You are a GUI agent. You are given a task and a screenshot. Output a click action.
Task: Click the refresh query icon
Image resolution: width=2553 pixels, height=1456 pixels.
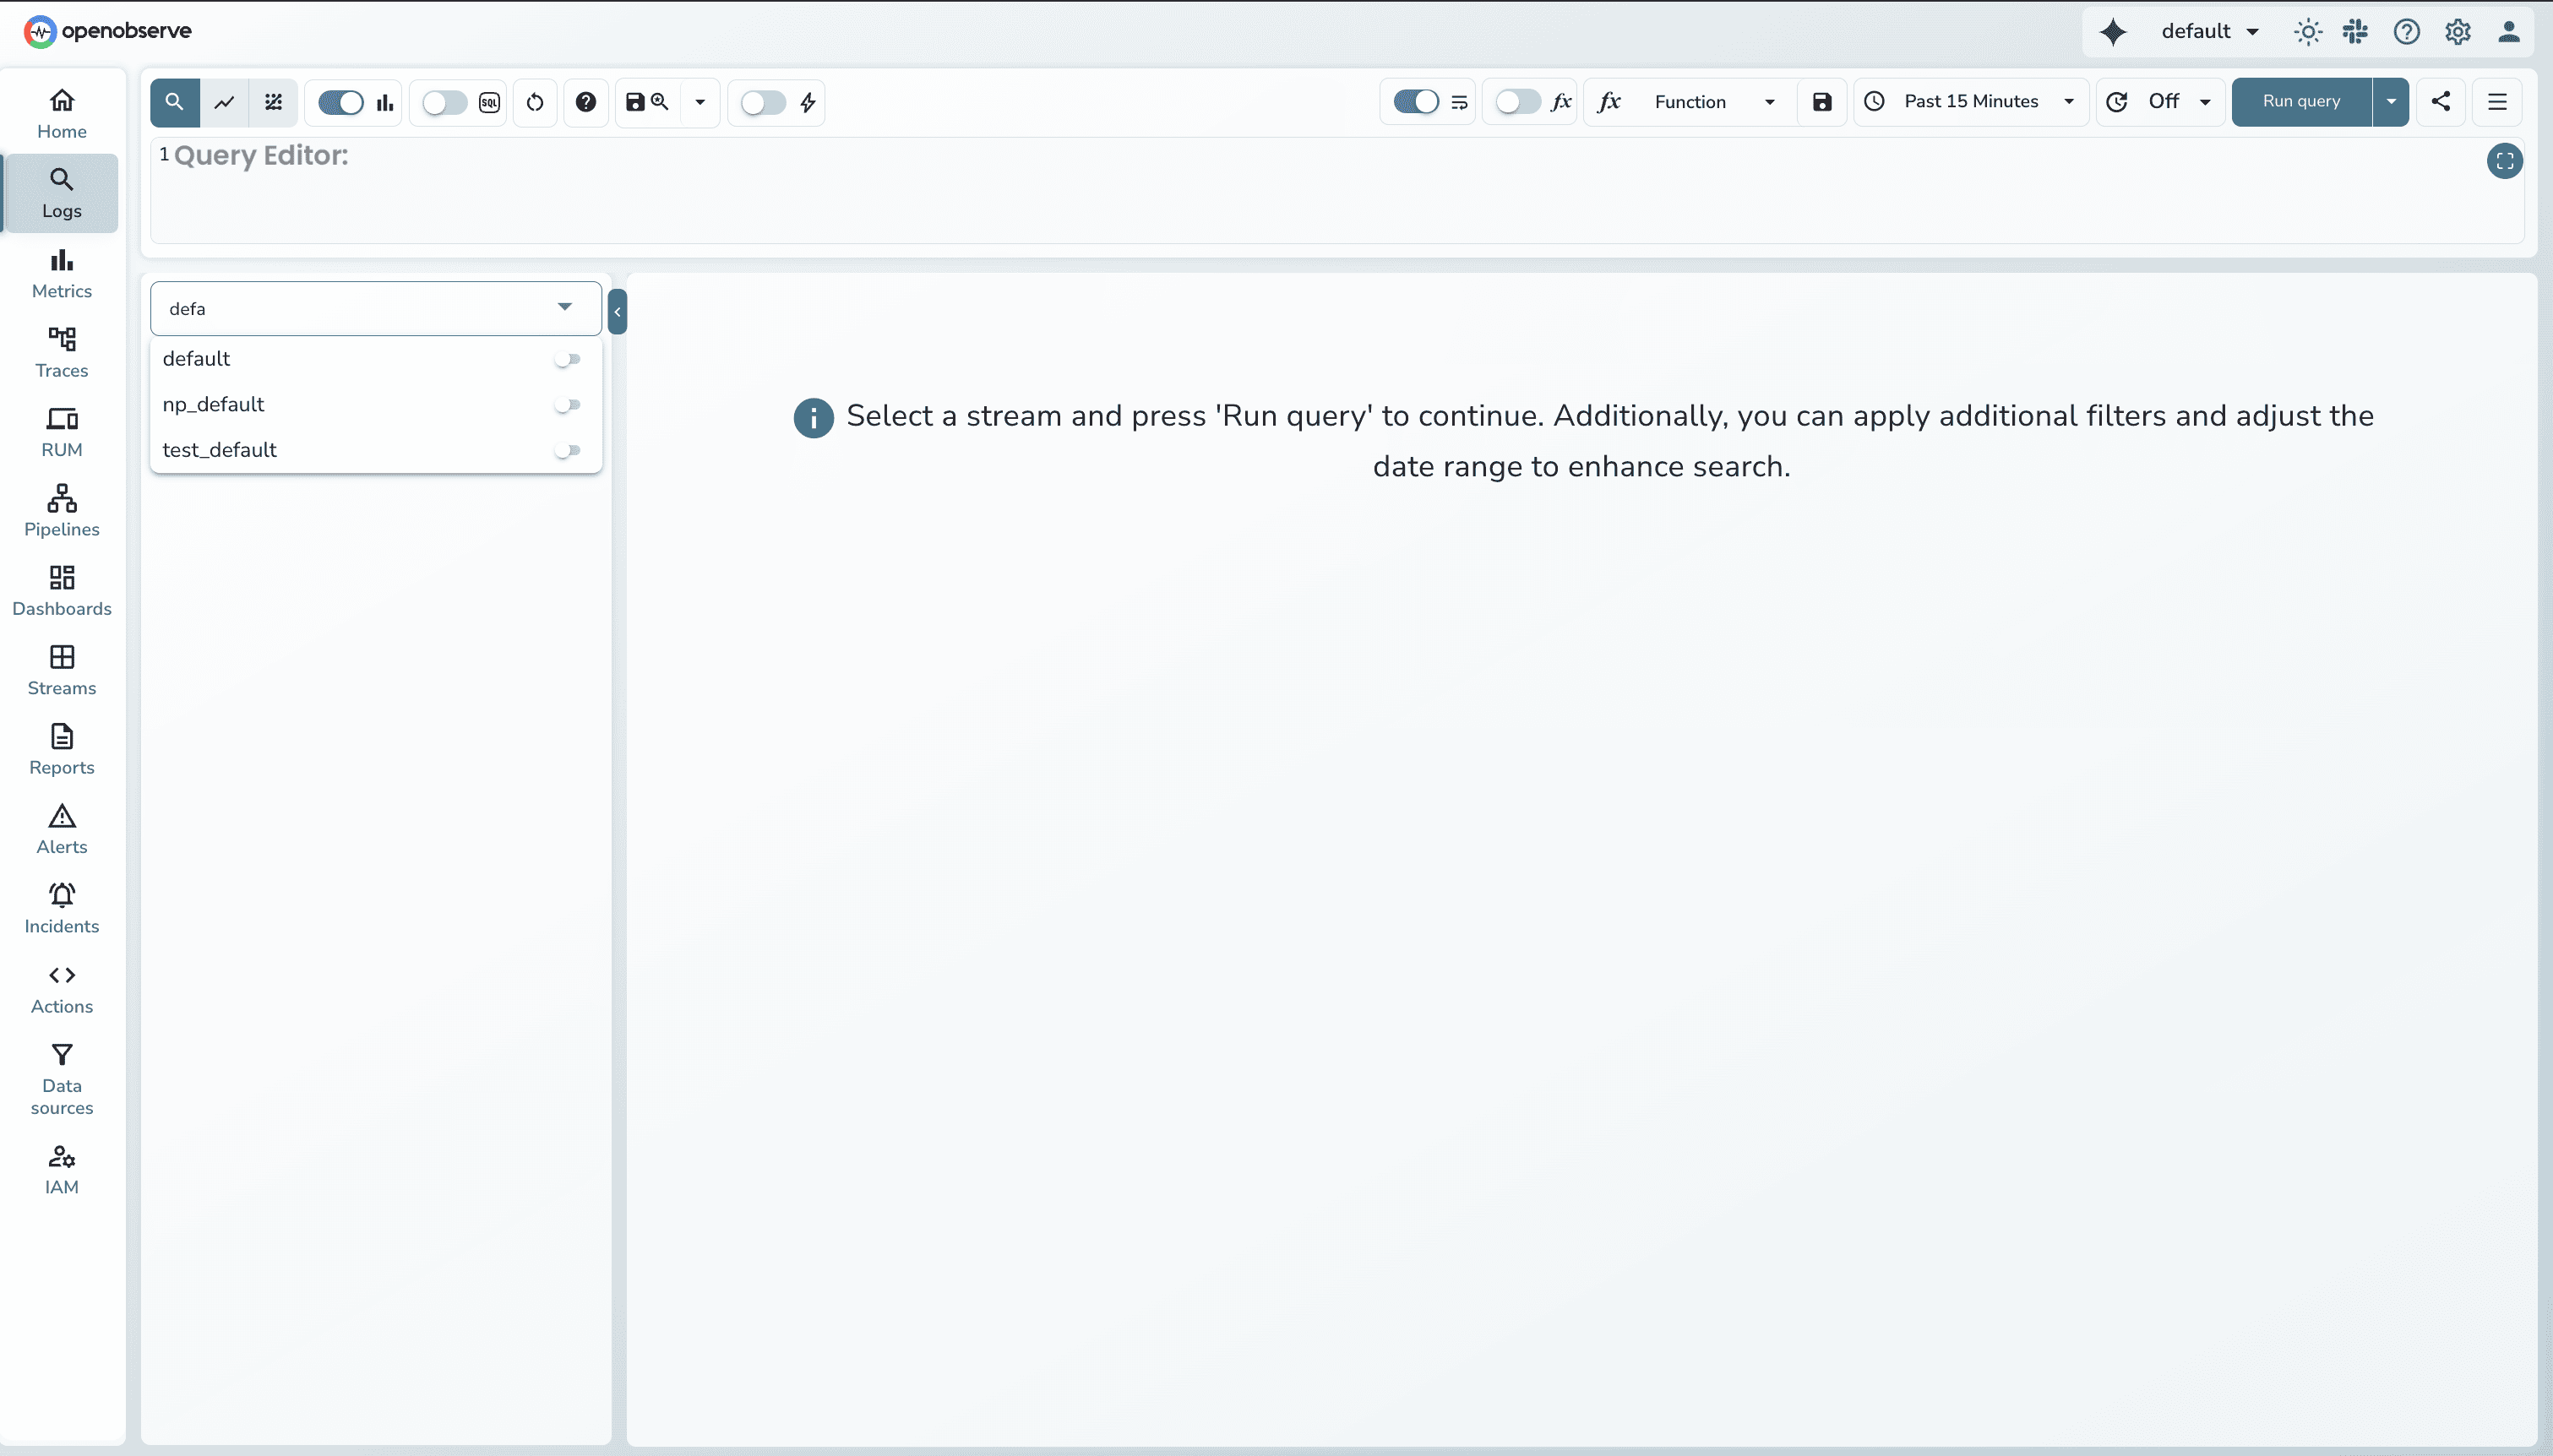click(535, 102)
